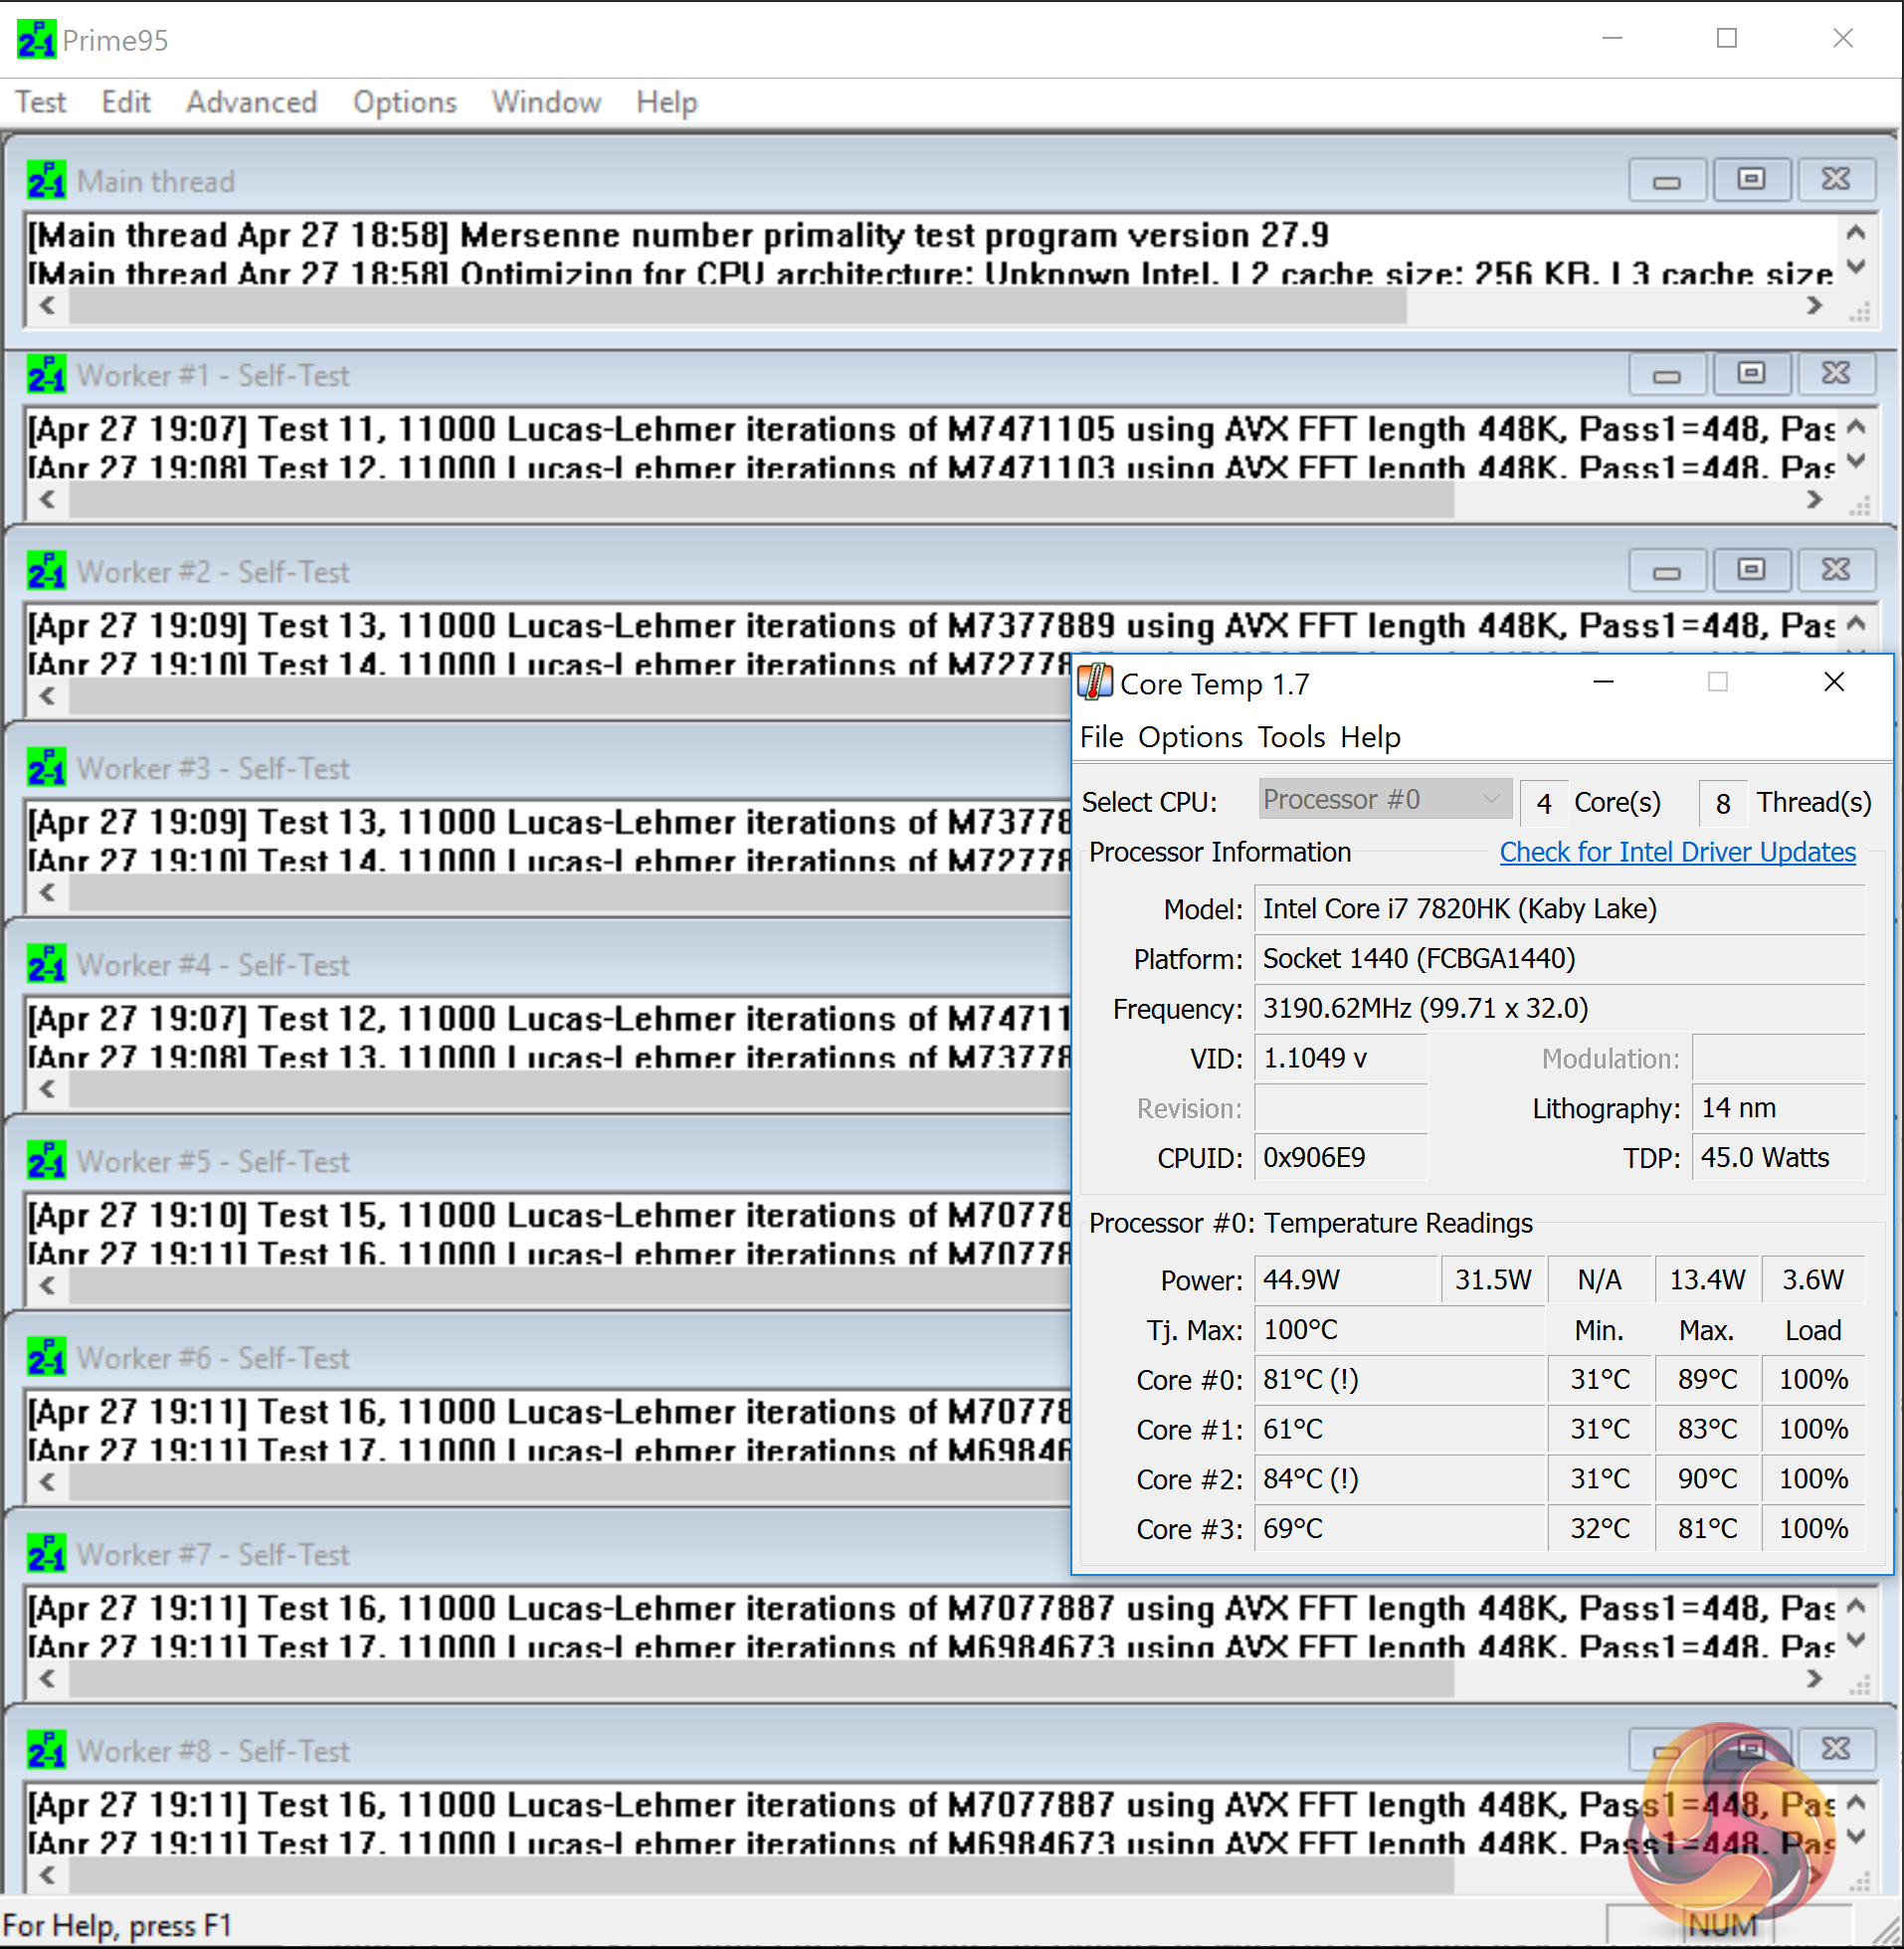The image size is (1904, 1949).
Task: Click the TDP value '45.0 Watts'
Action: tap(1778, 1158)
